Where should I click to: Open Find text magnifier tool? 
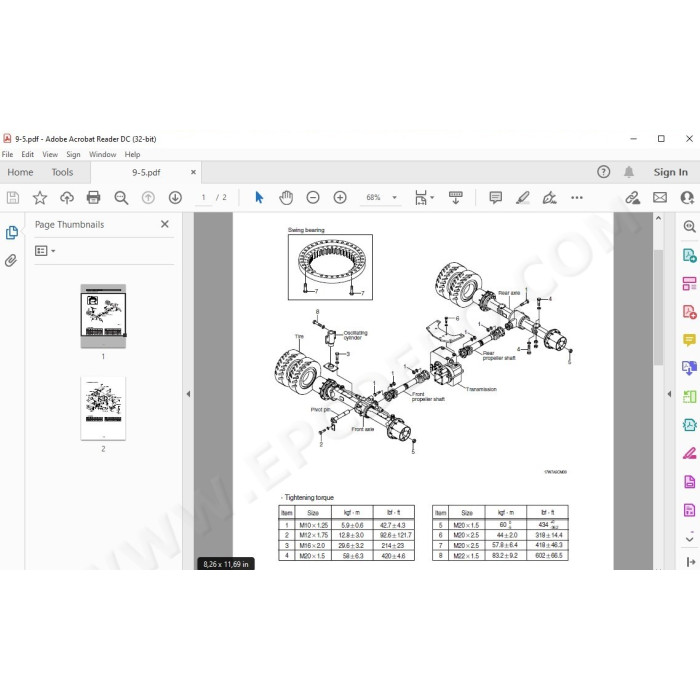point(121,197)
